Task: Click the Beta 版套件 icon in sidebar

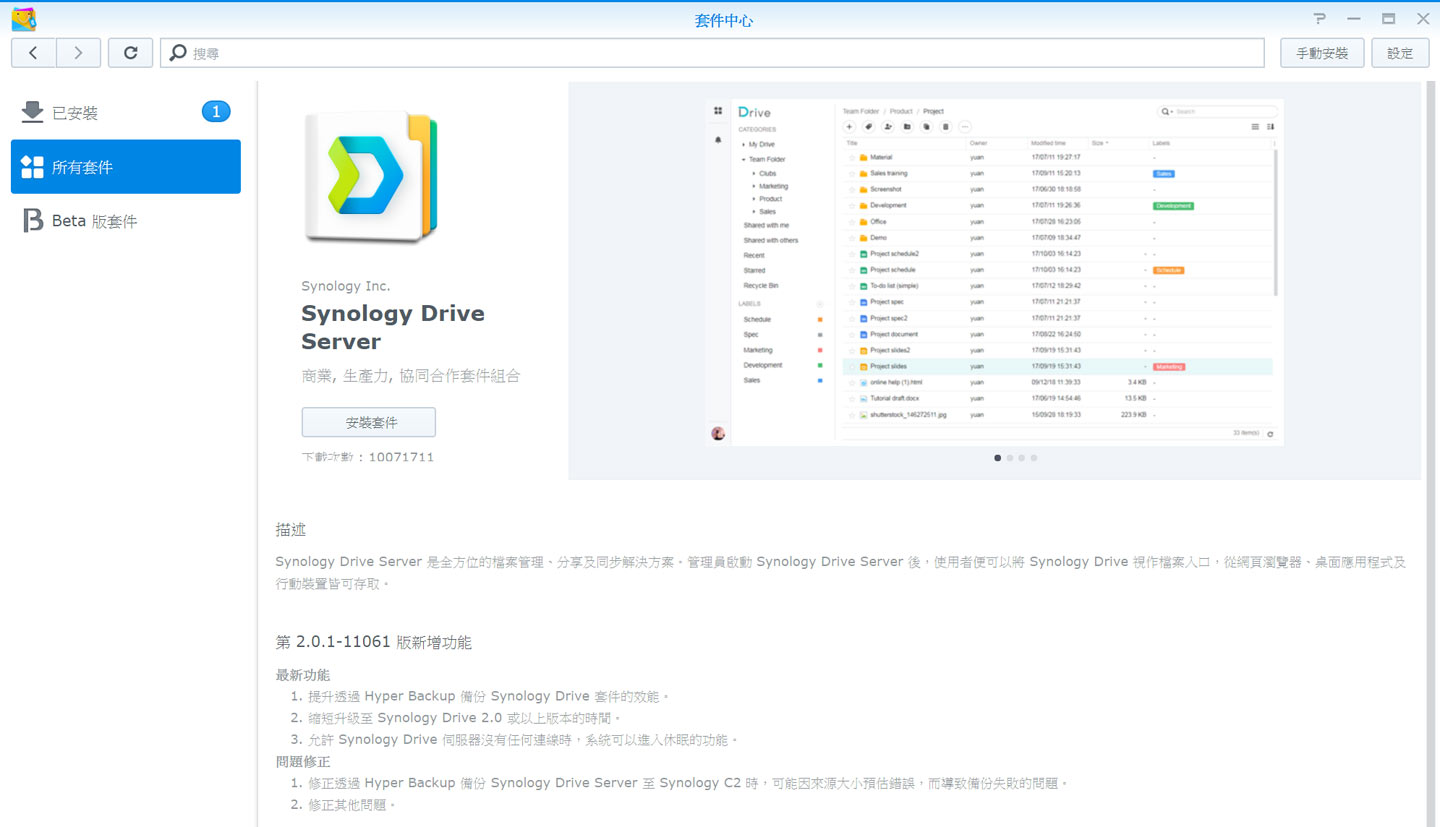Action: tap(32, 221)
